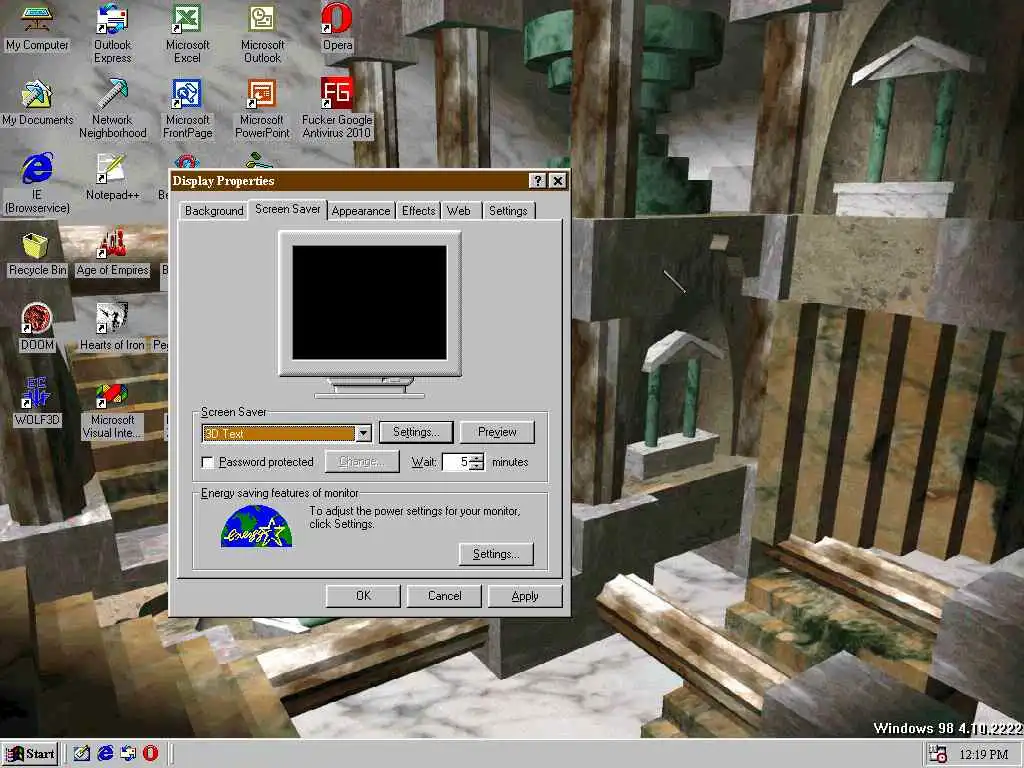Click the taskbar clock 12:19 PM
1024x768 pixels.
(x=984, y=755)
